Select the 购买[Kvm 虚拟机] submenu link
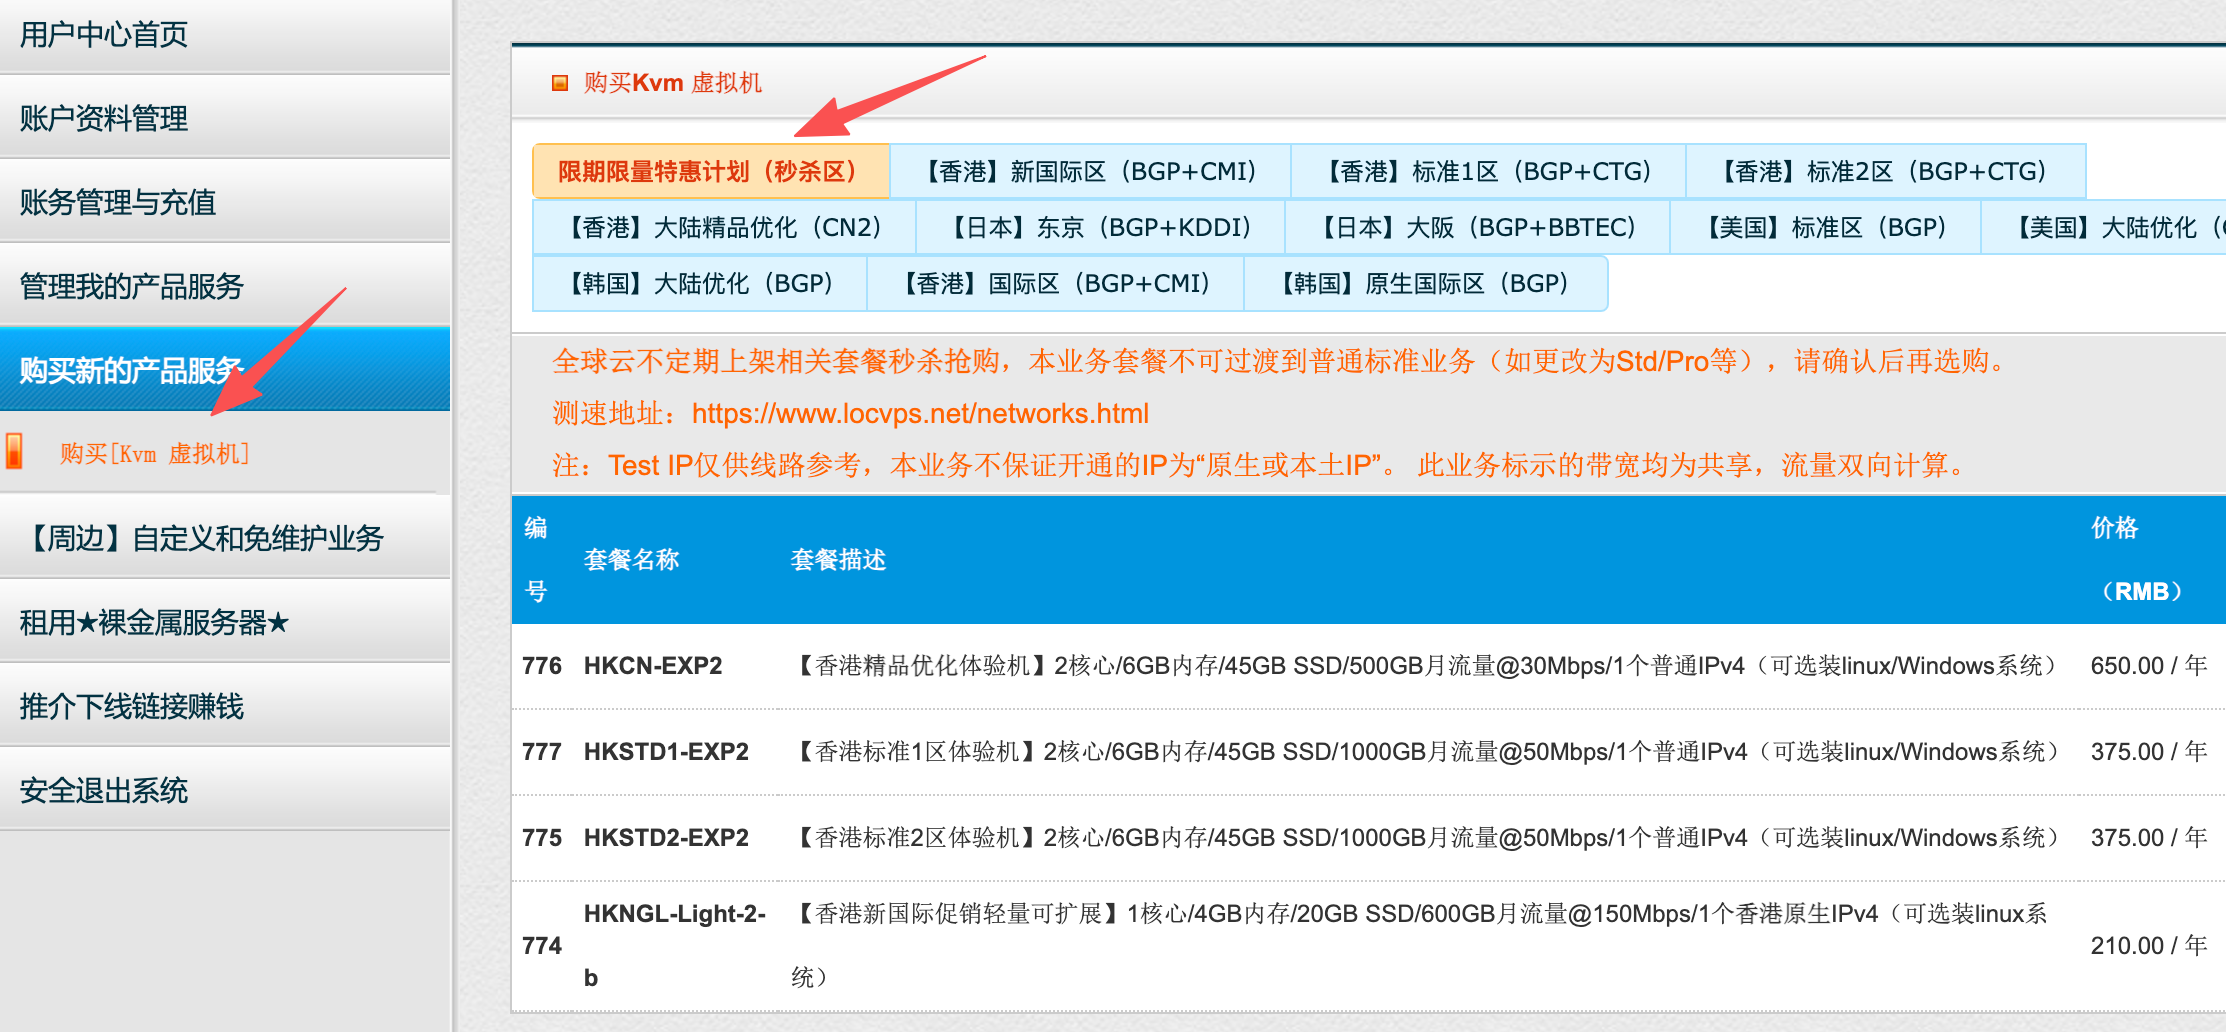 point(154,454)
